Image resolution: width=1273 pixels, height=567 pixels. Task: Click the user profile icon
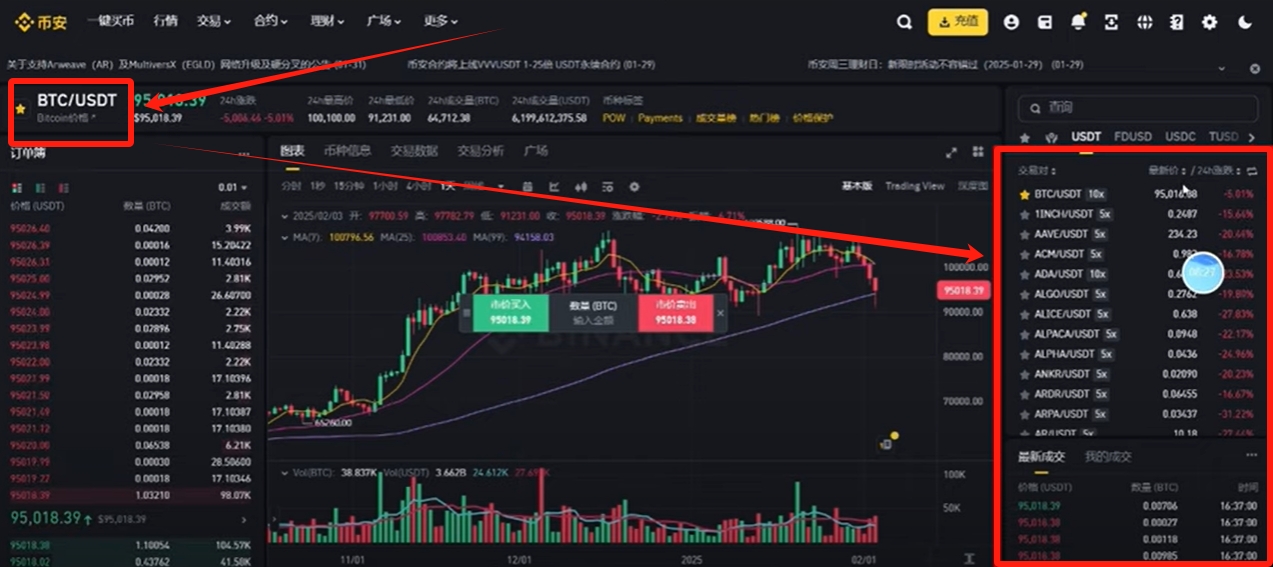pyautogui.click(x=1012, y=22)
